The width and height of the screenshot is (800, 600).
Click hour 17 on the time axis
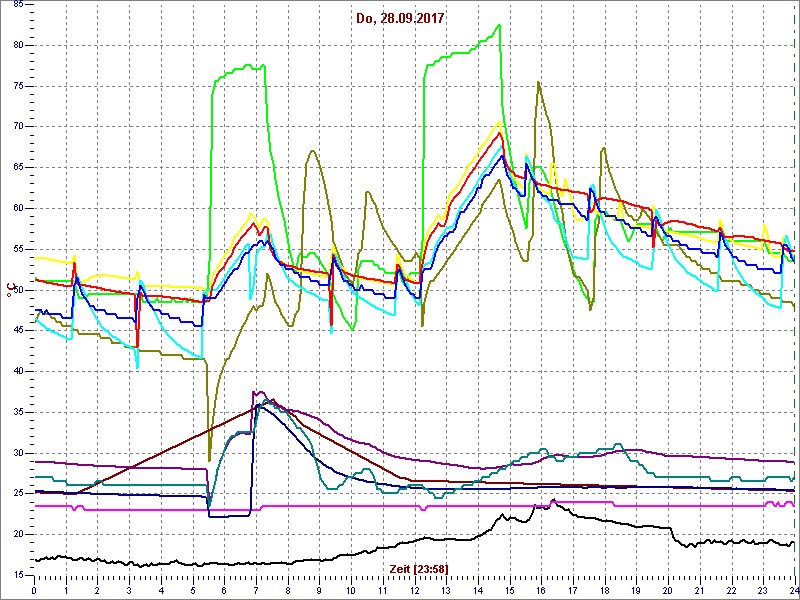572,590
